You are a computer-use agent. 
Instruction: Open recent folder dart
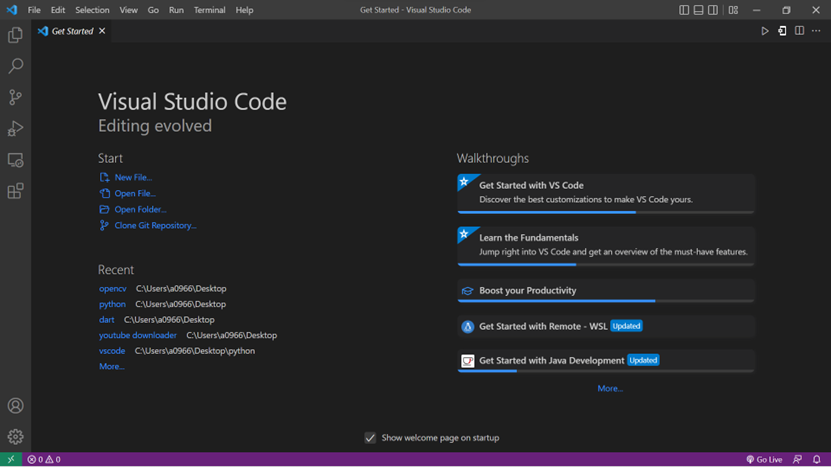pos(107,320)
